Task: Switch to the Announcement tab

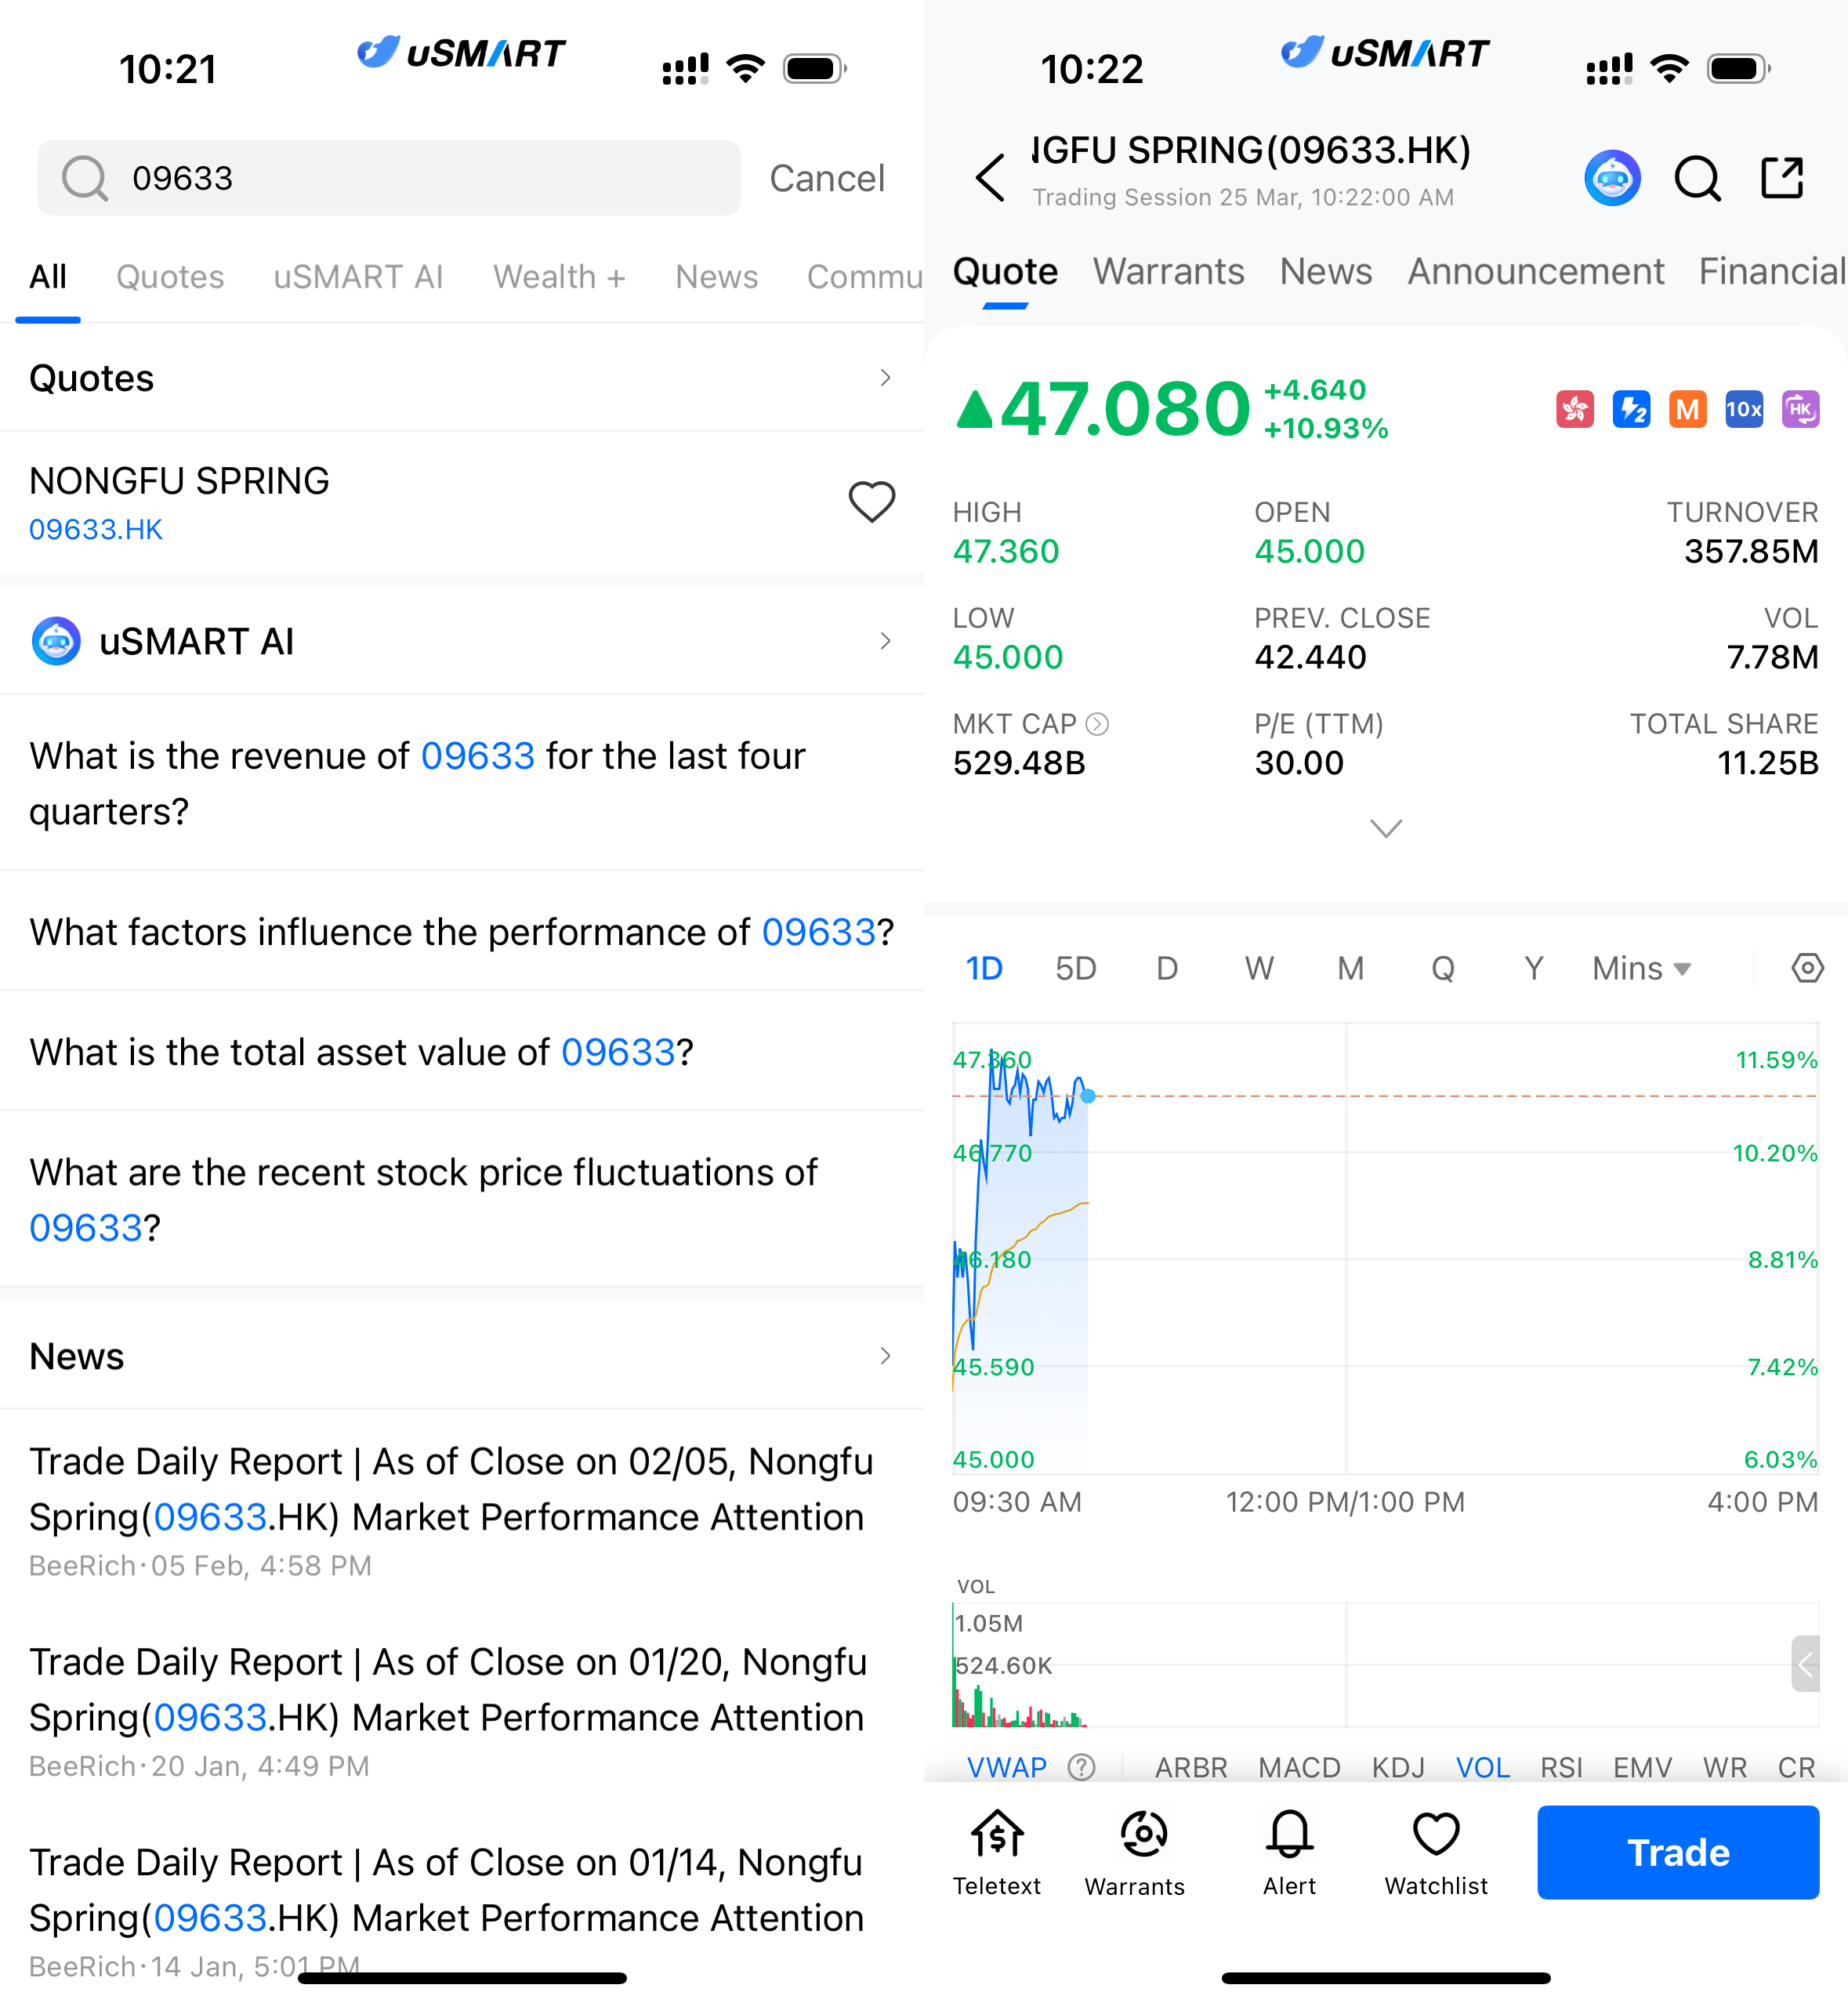Action: [x=1535, y=271]
